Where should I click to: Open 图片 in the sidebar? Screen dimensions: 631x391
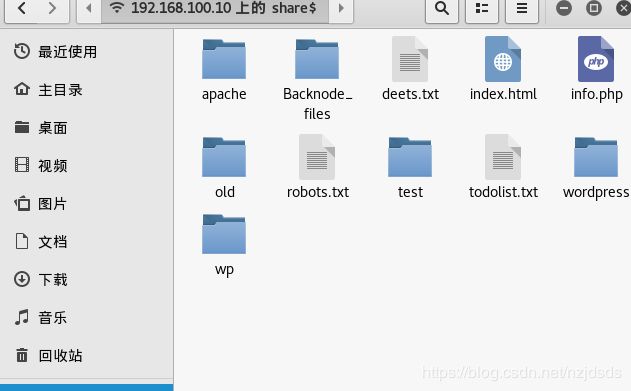coord(87,204)
